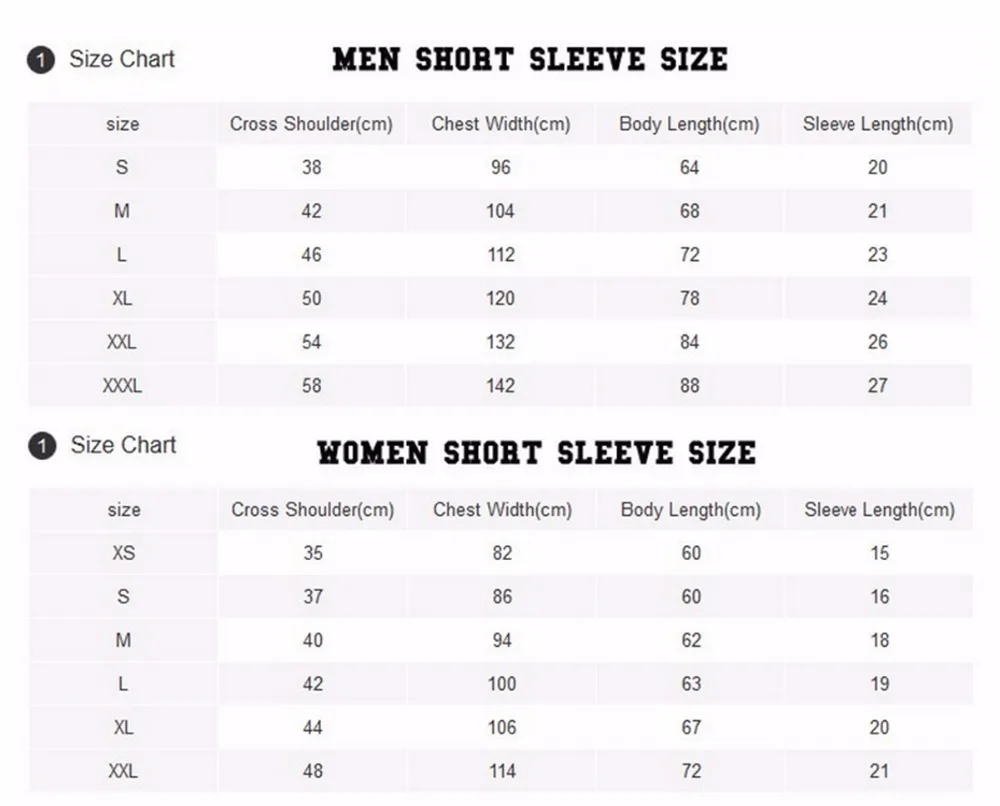Click the 78 body length value

689,298
